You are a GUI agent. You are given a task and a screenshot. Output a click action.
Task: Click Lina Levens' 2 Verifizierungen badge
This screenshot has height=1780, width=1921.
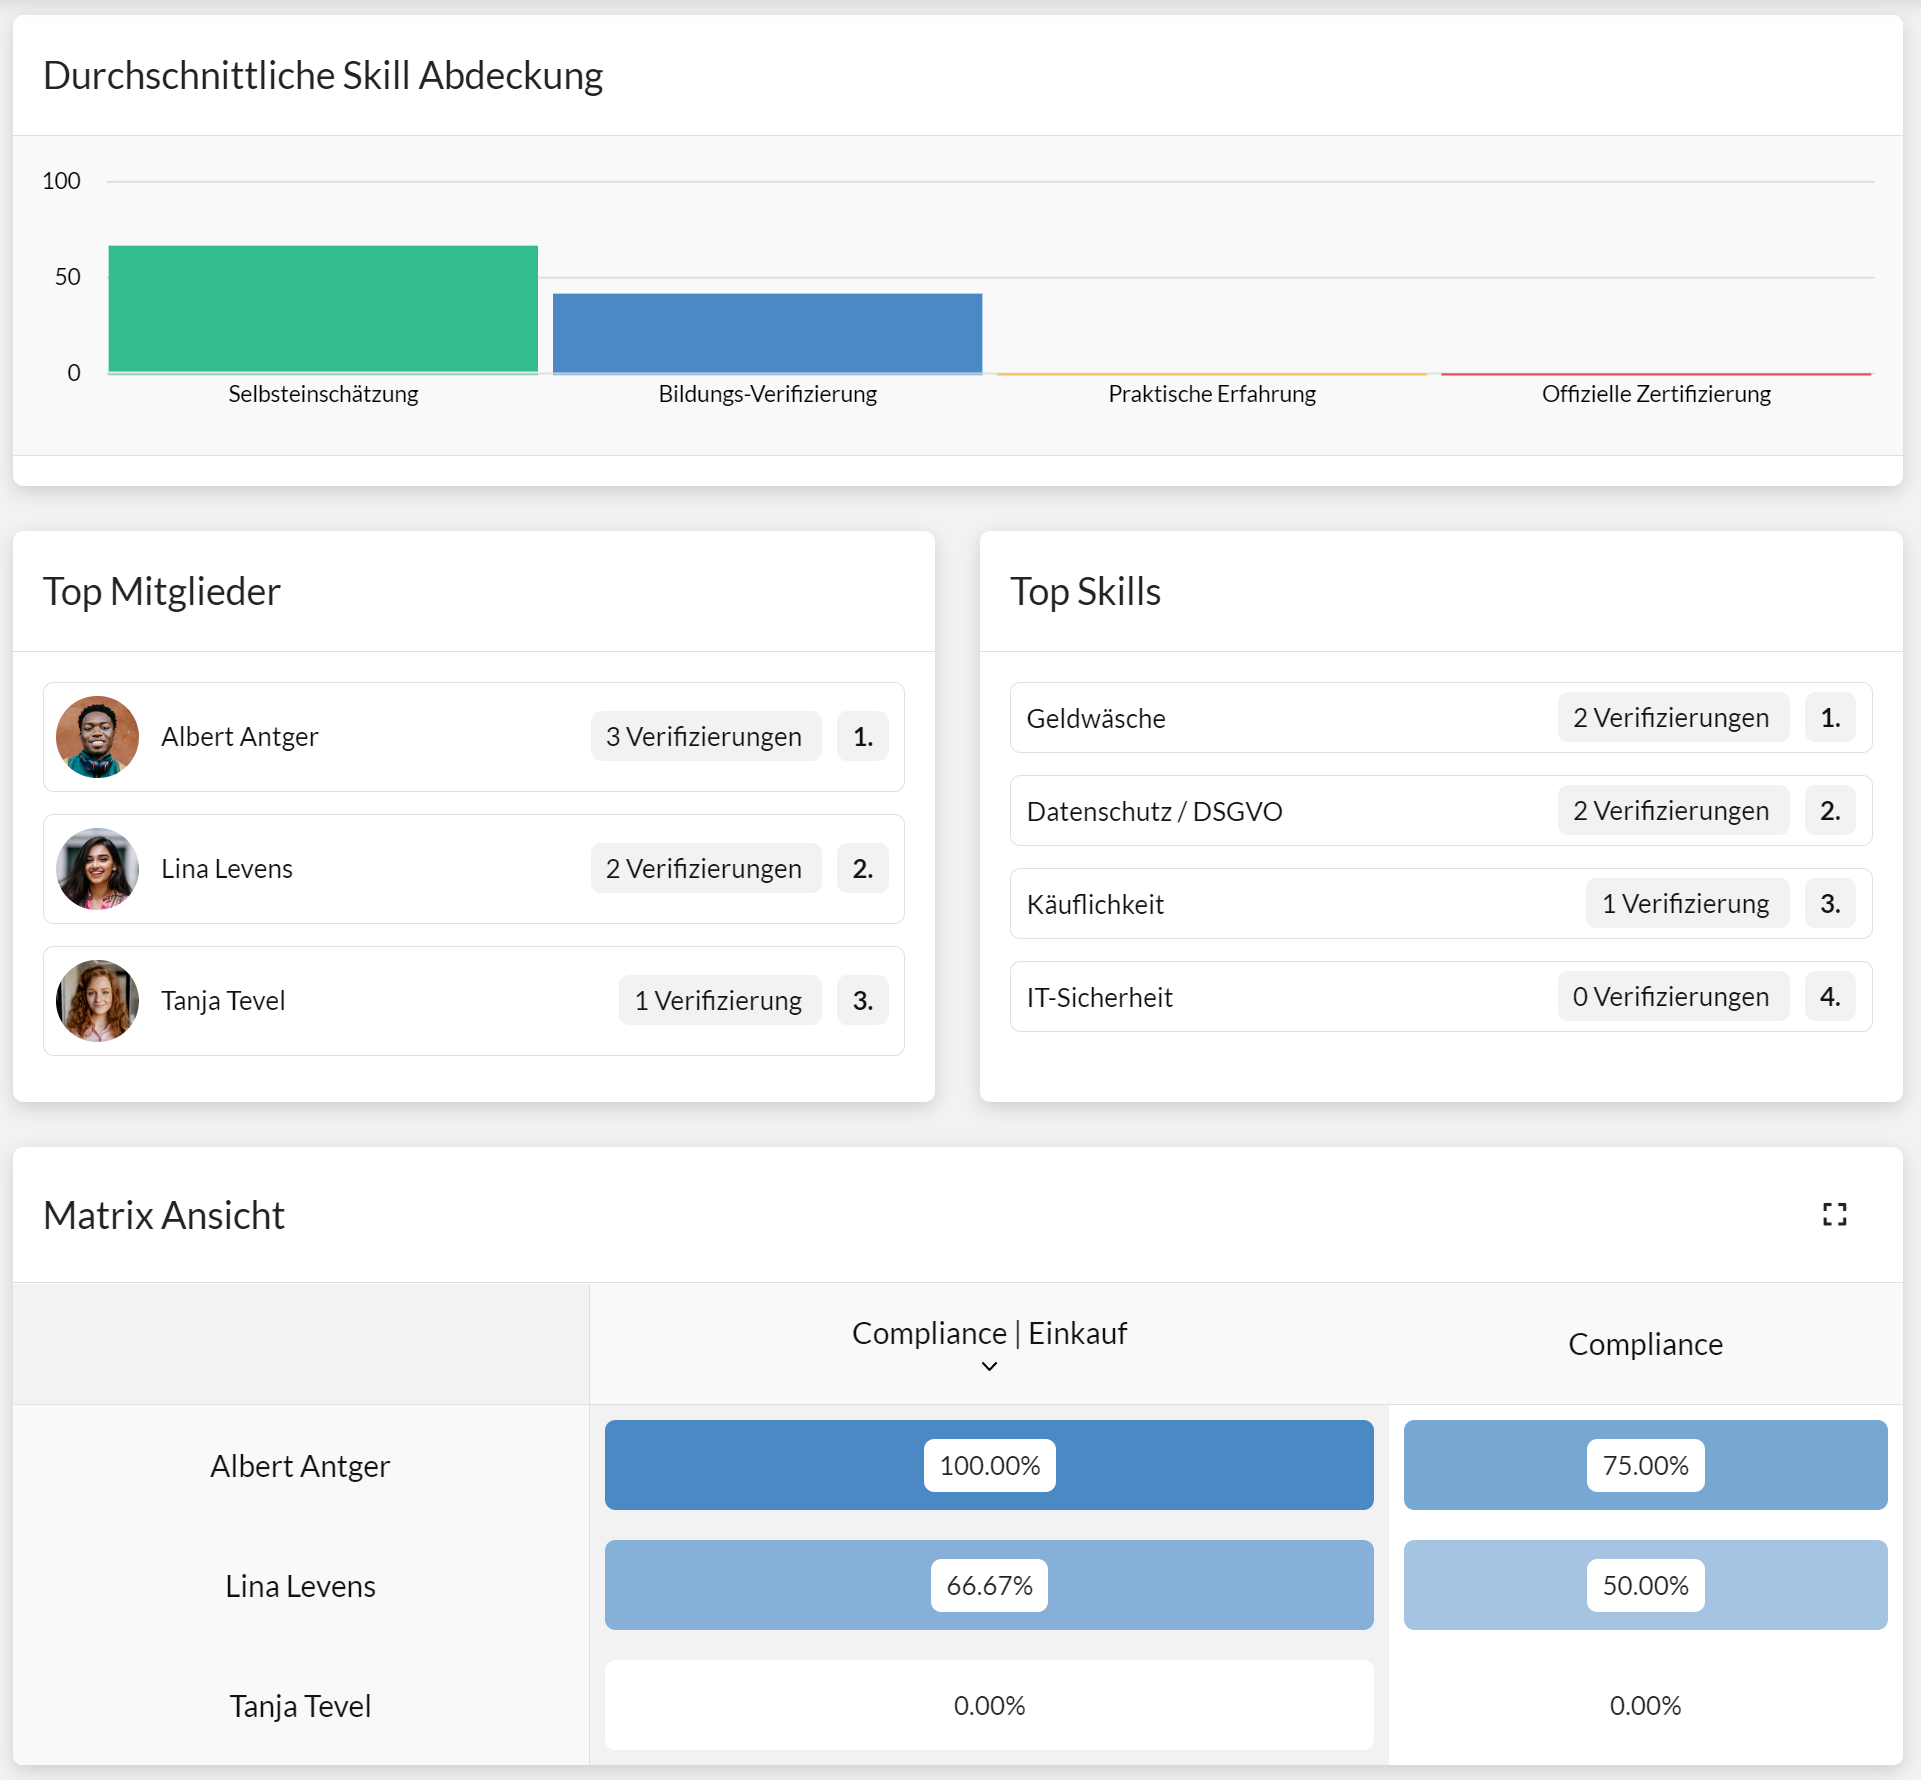[x=705, y=869]
